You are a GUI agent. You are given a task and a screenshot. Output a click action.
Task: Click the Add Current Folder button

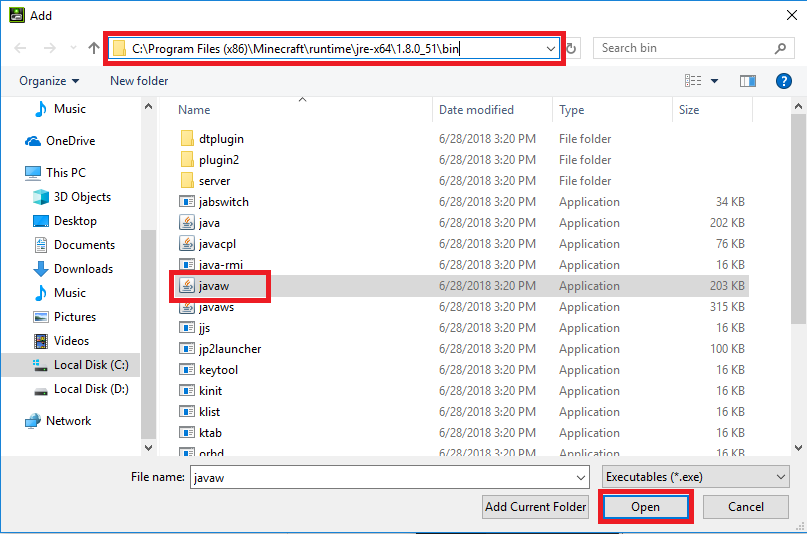(x=535, y=507)
